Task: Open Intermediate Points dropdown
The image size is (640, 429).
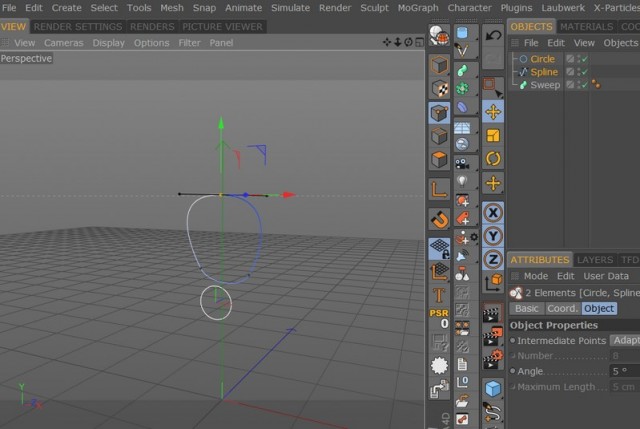Action: click(625, 340)
